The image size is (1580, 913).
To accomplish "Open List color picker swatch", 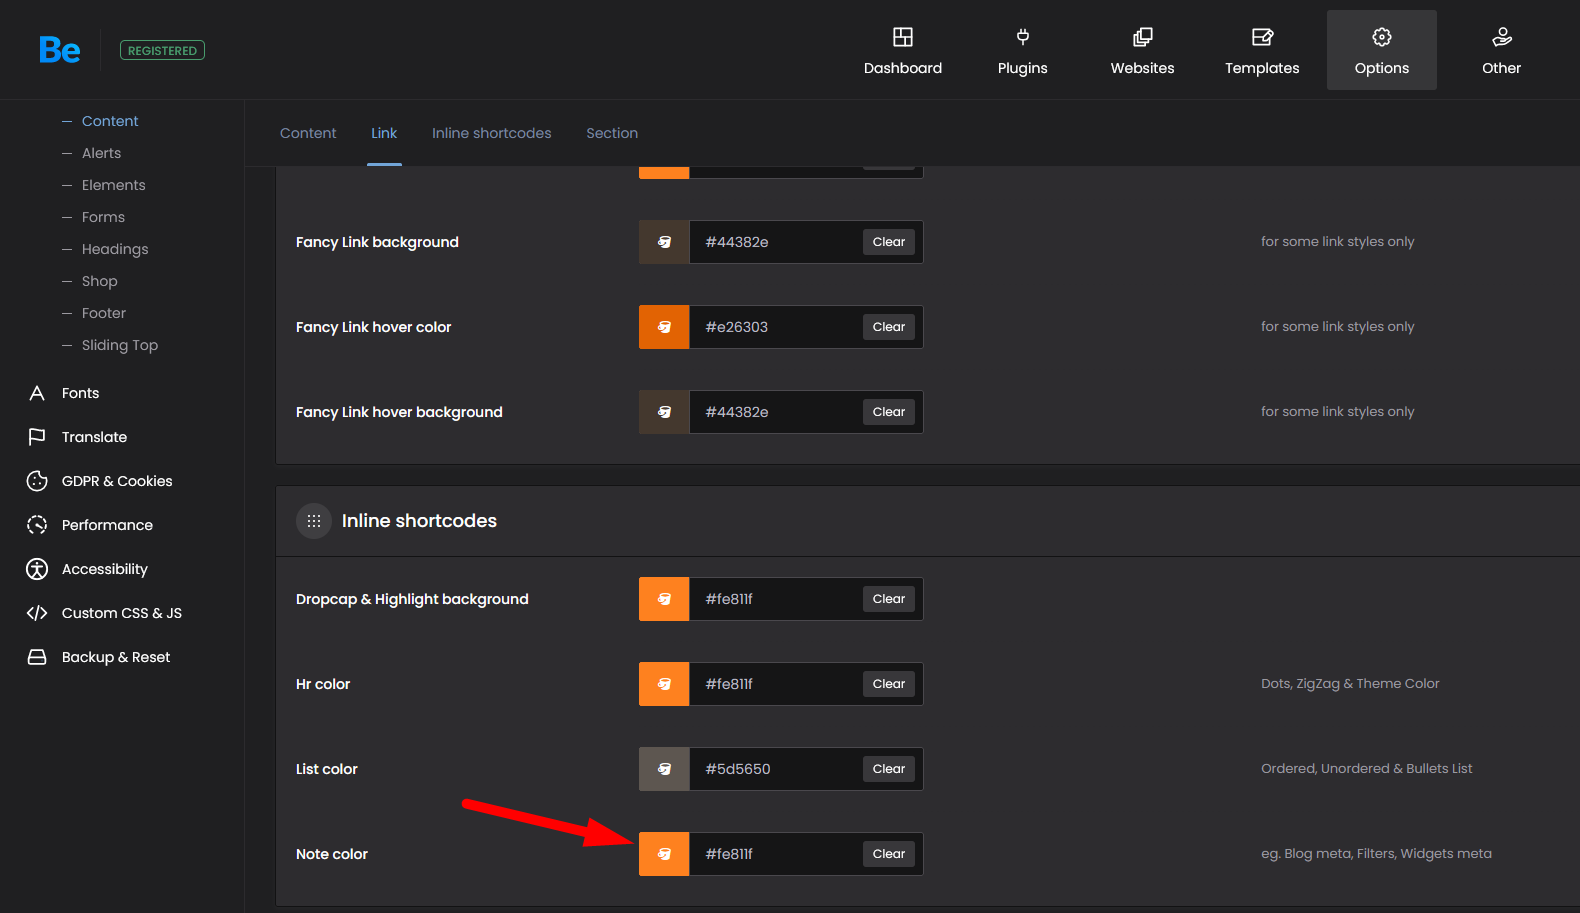I will (664, 769).
